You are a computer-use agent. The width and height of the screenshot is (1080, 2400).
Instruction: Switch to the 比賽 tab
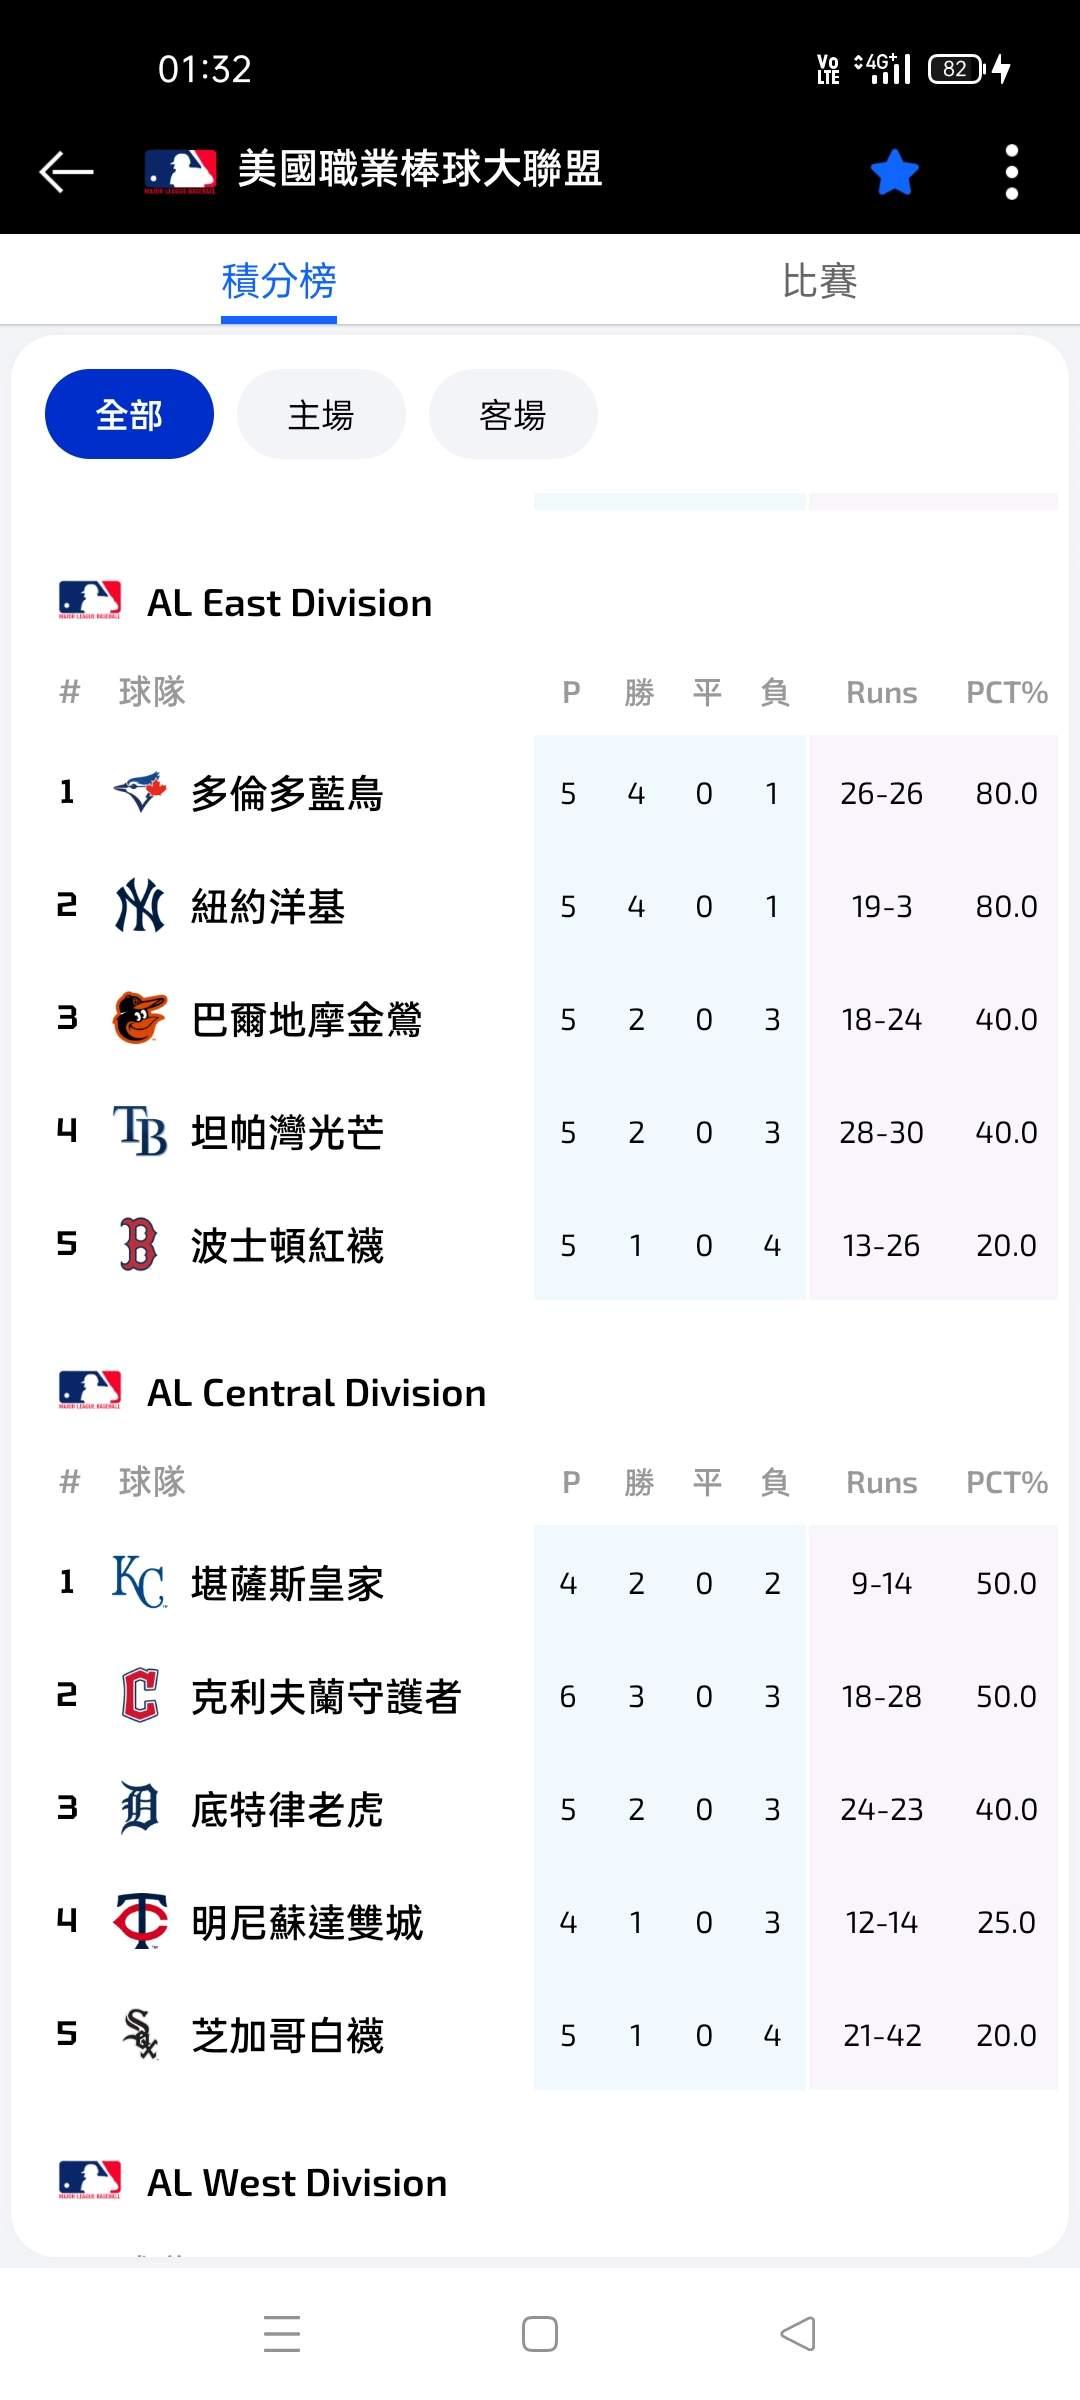click(x=819, y=281)
